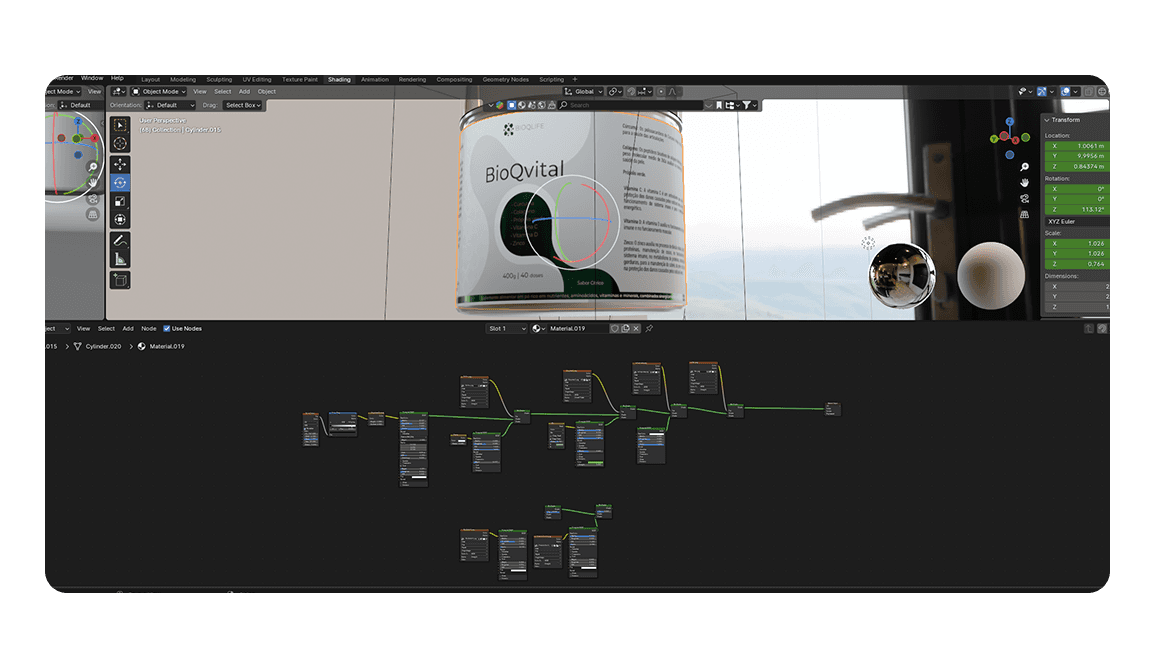
Task: Toggle viewport overlays button
Action: click(1065, 91)
